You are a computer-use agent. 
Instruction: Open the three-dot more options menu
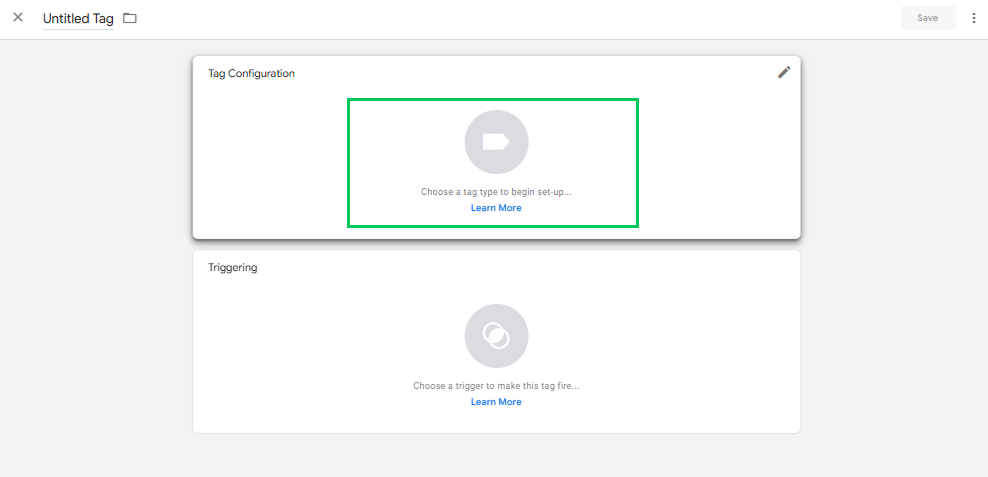click(974, 18)
